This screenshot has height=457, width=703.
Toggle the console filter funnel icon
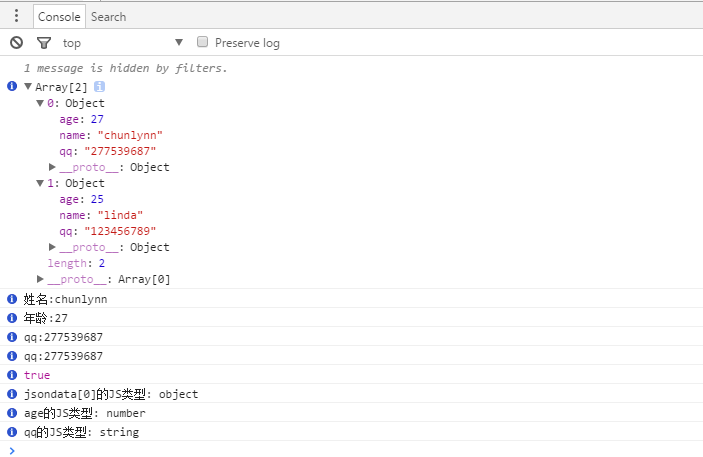43,42
